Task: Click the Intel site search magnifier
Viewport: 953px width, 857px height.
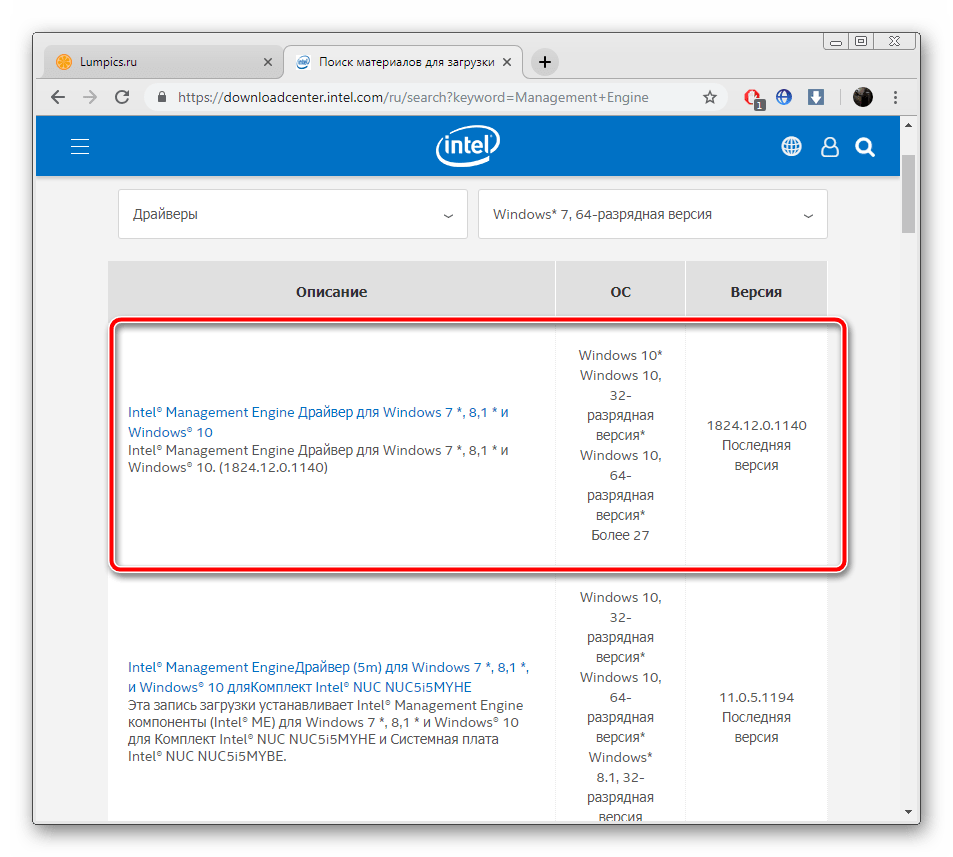Action: click(x=865, y=147)
